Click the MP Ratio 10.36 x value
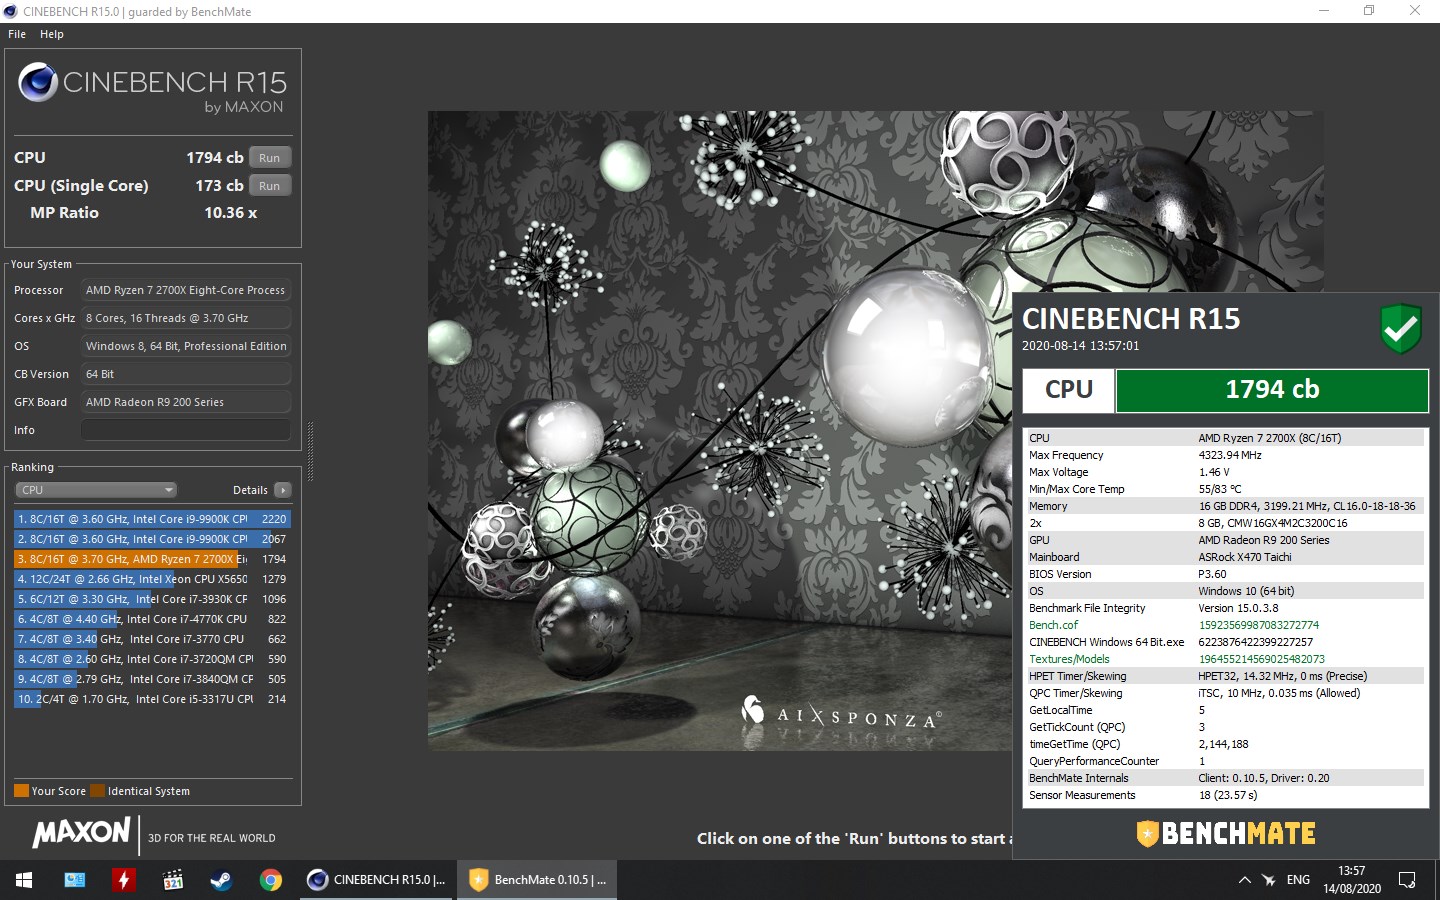This screenshot has width=1440, height=900. tap(230, 213)
